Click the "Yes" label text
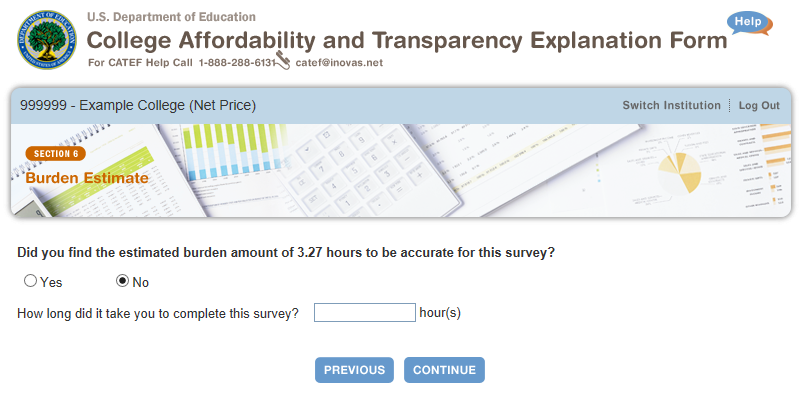This screenshot has height=403, width=808. tap(51, 282)
